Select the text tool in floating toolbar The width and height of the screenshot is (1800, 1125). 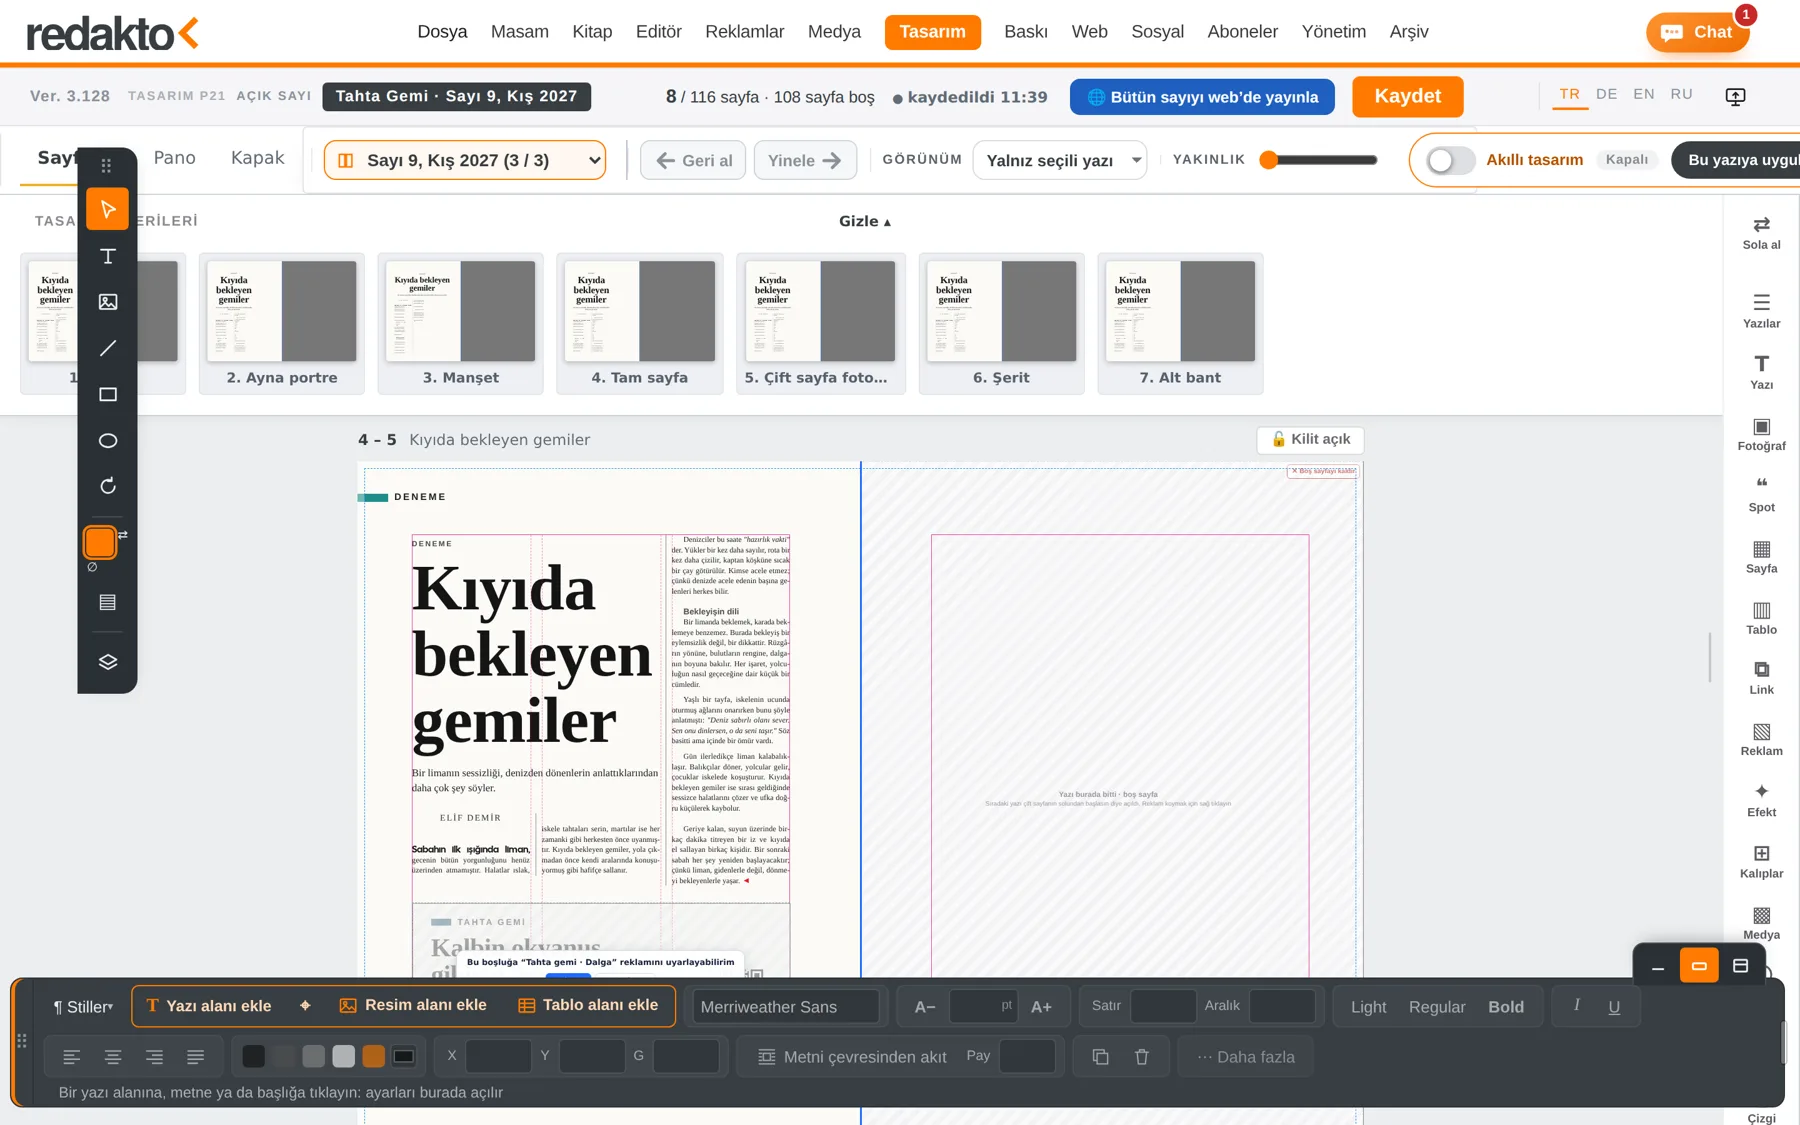click(x=107, y=256)
